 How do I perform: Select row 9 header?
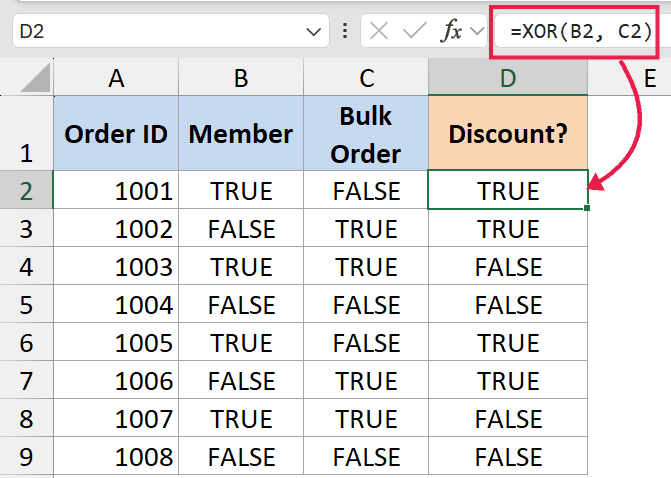point(27,456)
